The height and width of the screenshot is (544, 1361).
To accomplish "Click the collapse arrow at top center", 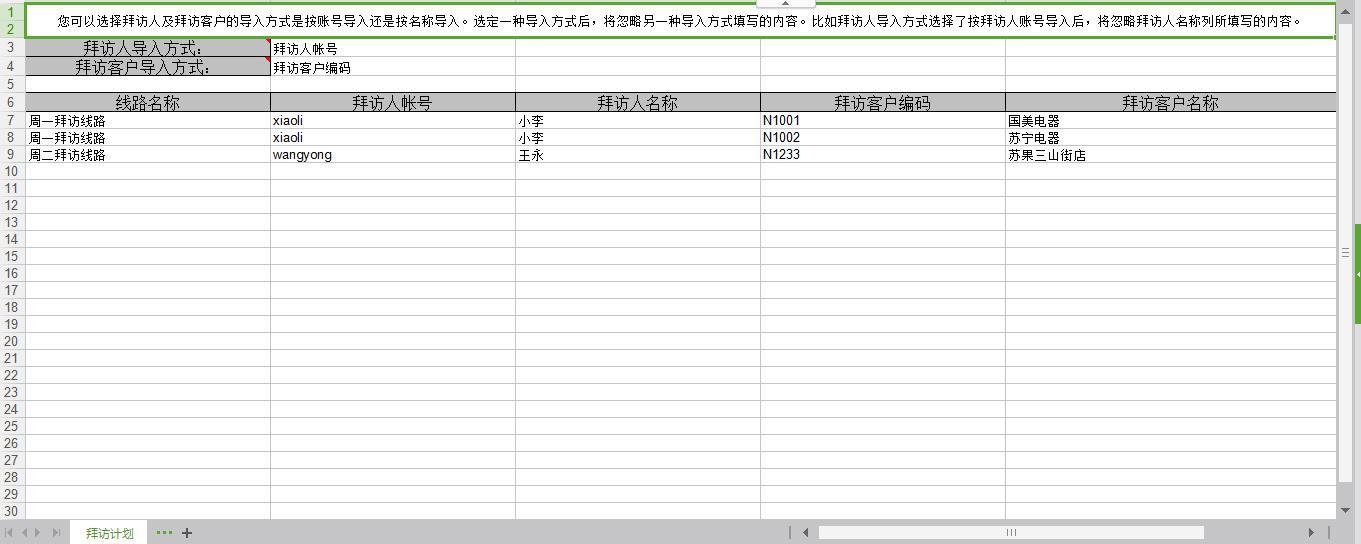I will [x=785, y=3].
